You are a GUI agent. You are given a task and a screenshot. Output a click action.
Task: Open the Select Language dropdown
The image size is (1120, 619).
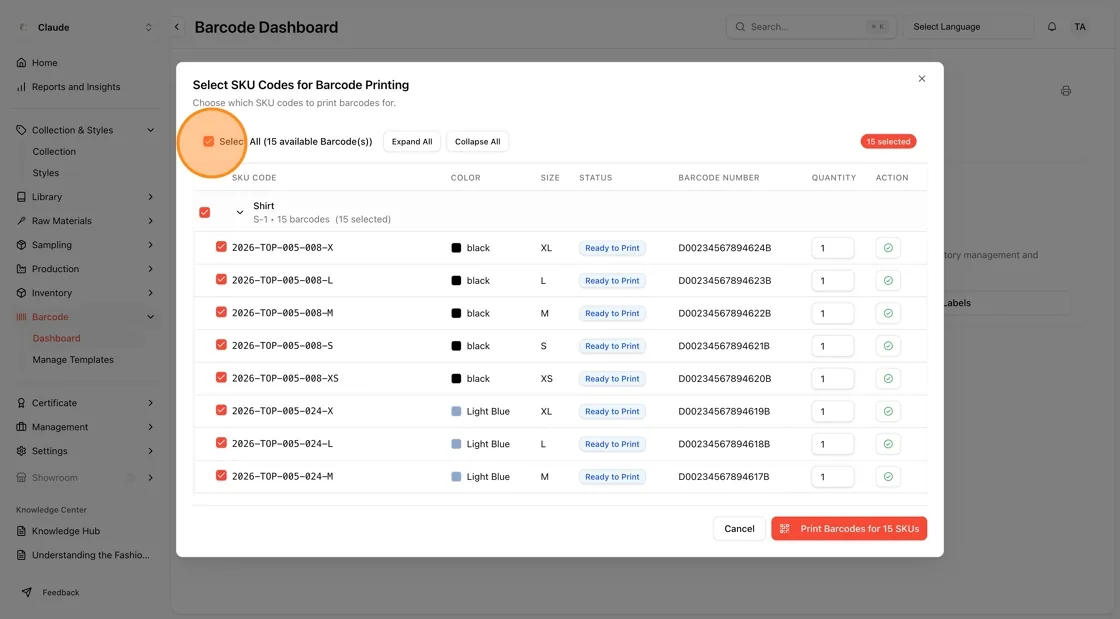pyautogui.click(x=968, y=27)
